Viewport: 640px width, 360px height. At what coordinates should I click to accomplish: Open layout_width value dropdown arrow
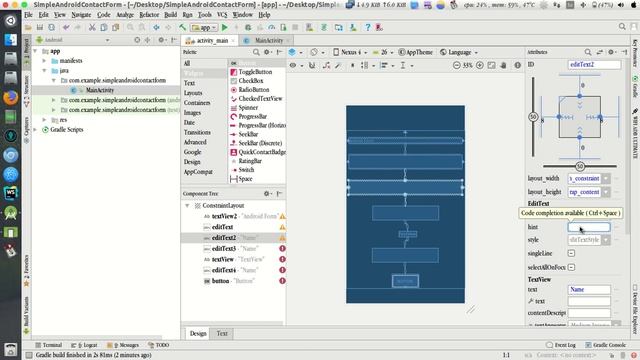pos(606,178)
